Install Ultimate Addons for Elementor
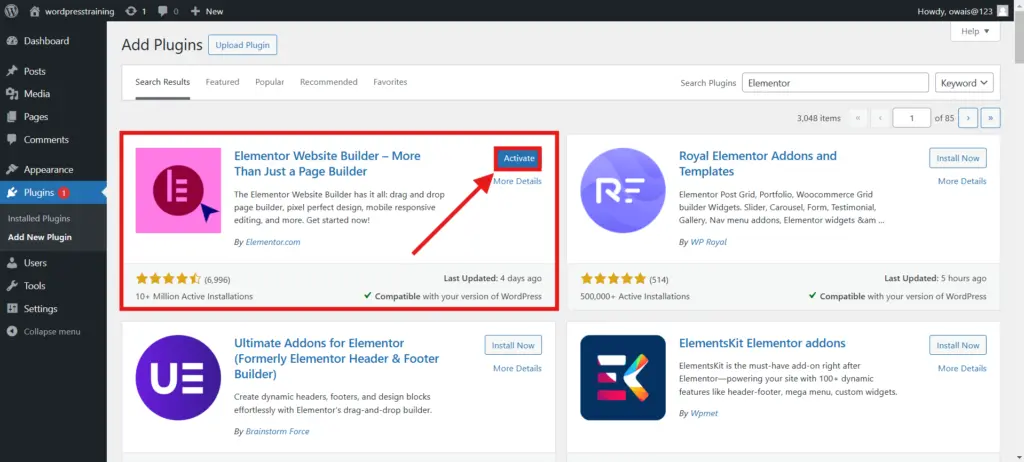 point(513,345)
